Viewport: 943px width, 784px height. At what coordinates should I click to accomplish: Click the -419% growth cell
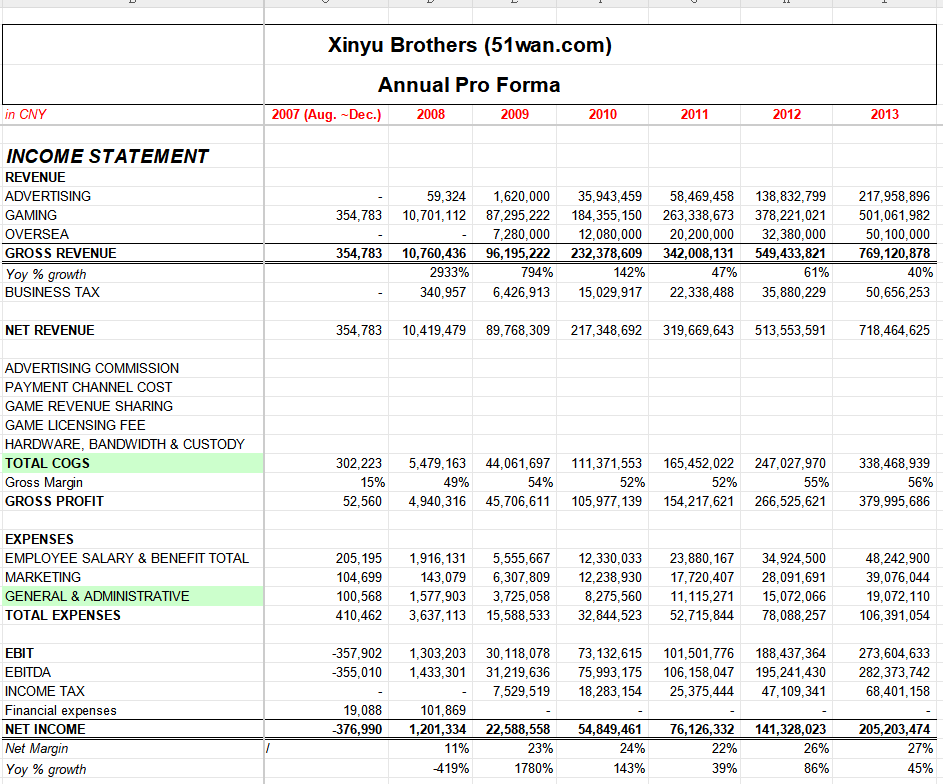pyautogui.click(x=451, y=769)
